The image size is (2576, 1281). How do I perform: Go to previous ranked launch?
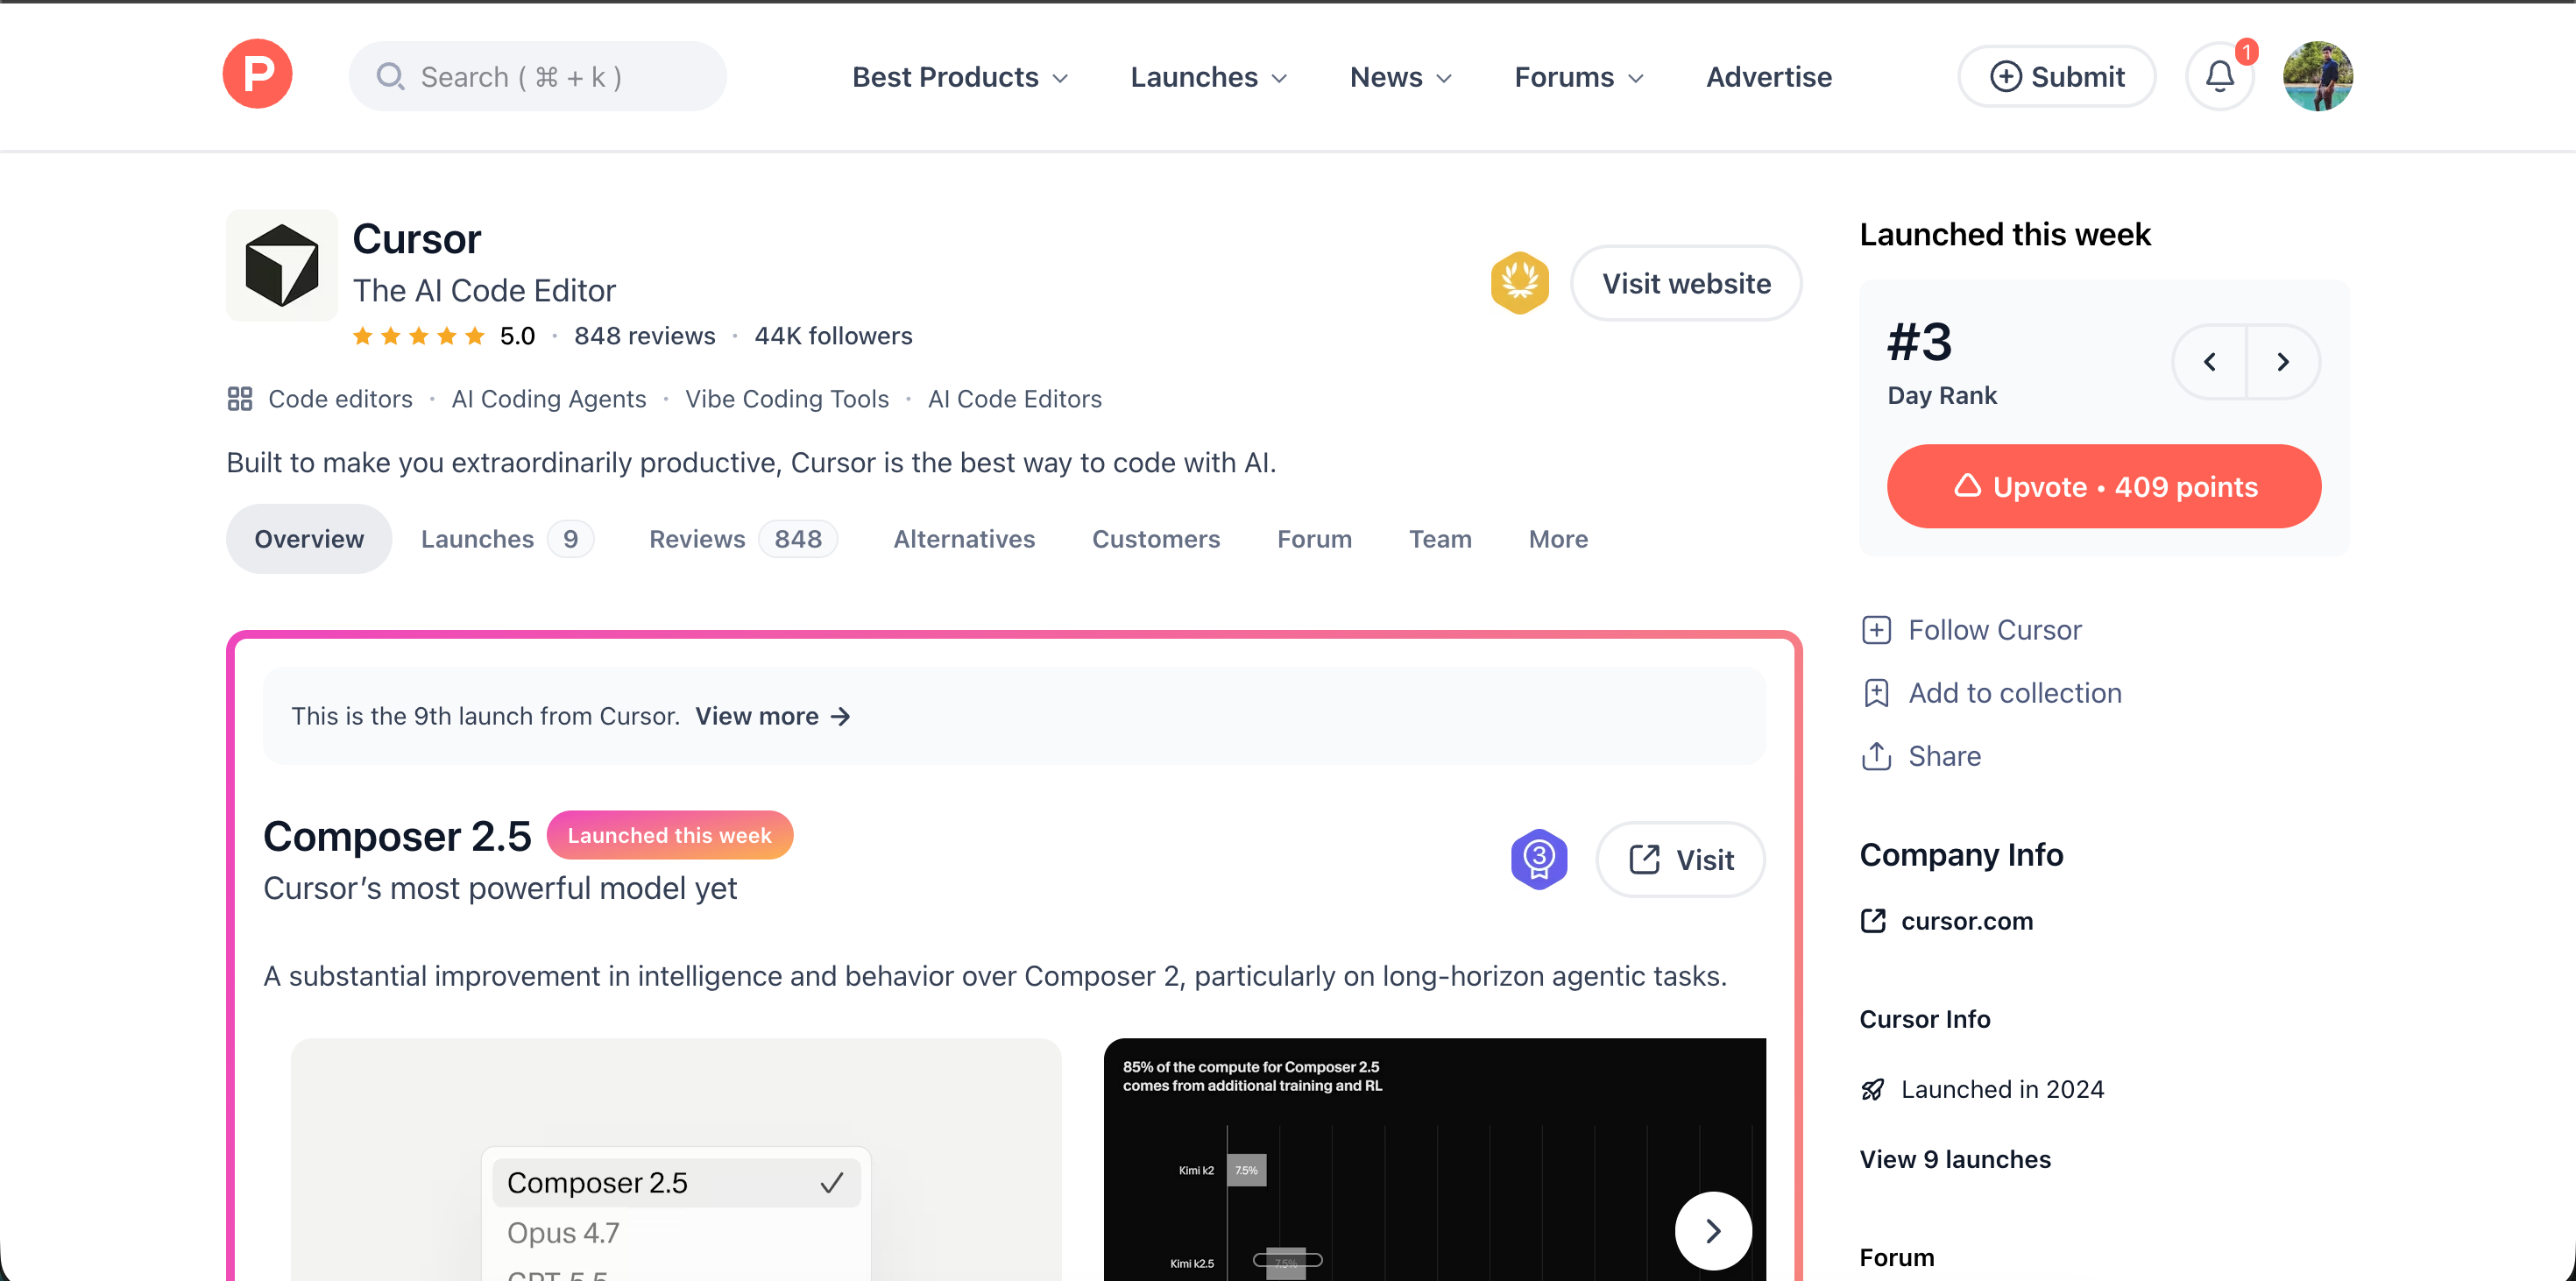point(2210,362)
